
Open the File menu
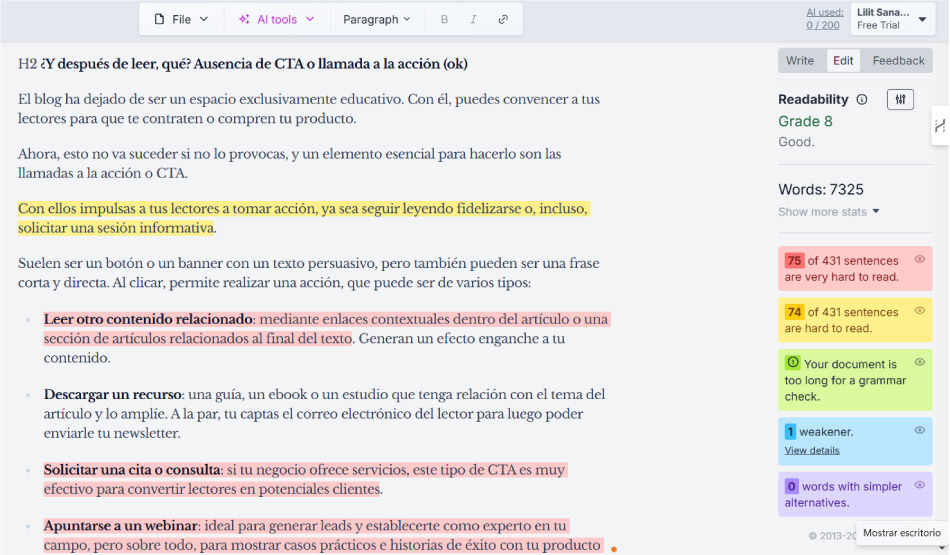pos(181,19)
